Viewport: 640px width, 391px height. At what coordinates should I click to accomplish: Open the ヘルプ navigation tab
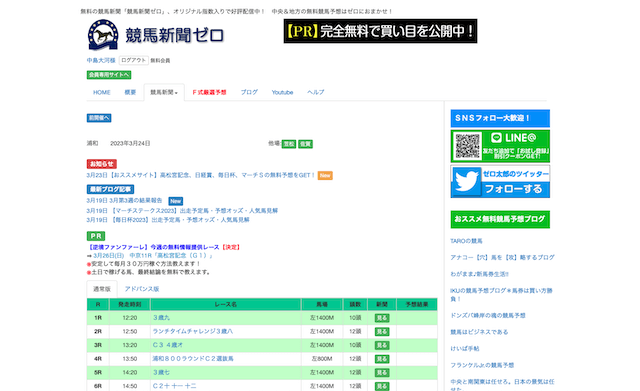click(316, 92)
